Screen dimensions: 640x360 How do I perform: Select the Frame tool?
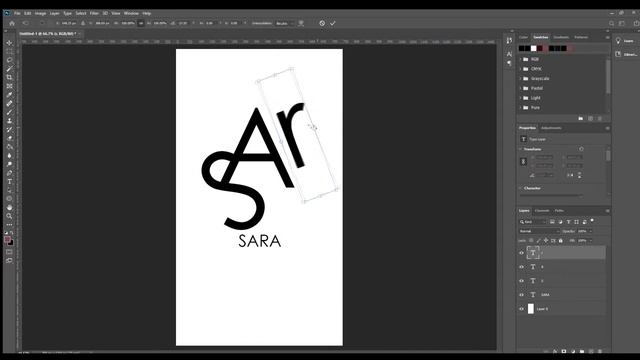pos(9,86)
